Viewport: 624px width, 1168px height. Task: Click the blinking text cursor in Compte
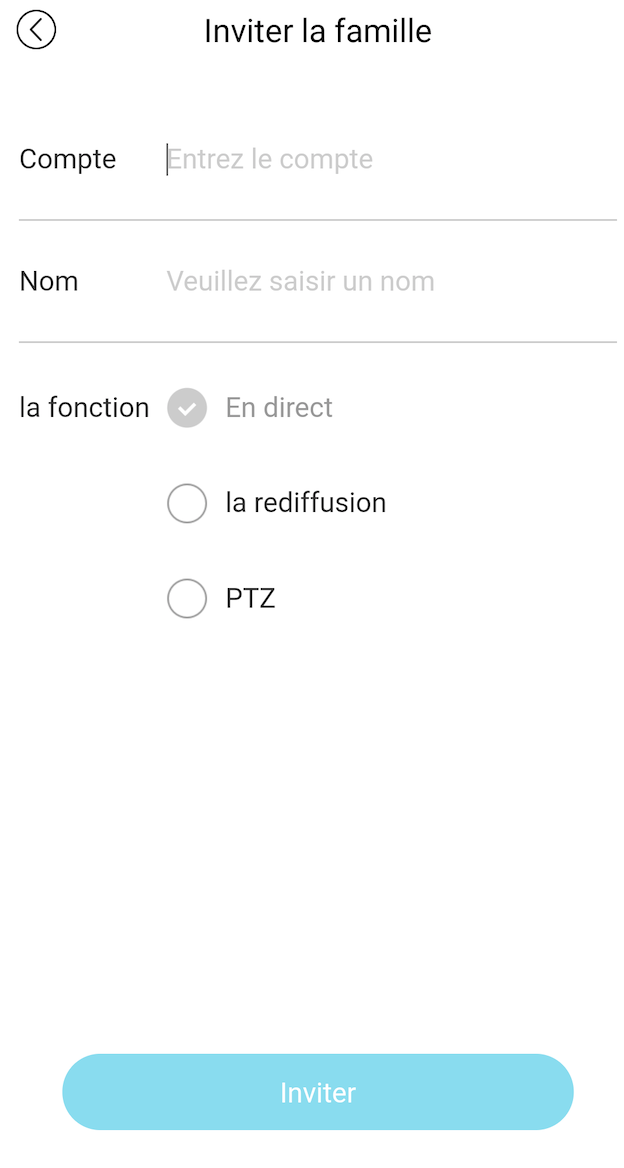(x=167, y=160)
